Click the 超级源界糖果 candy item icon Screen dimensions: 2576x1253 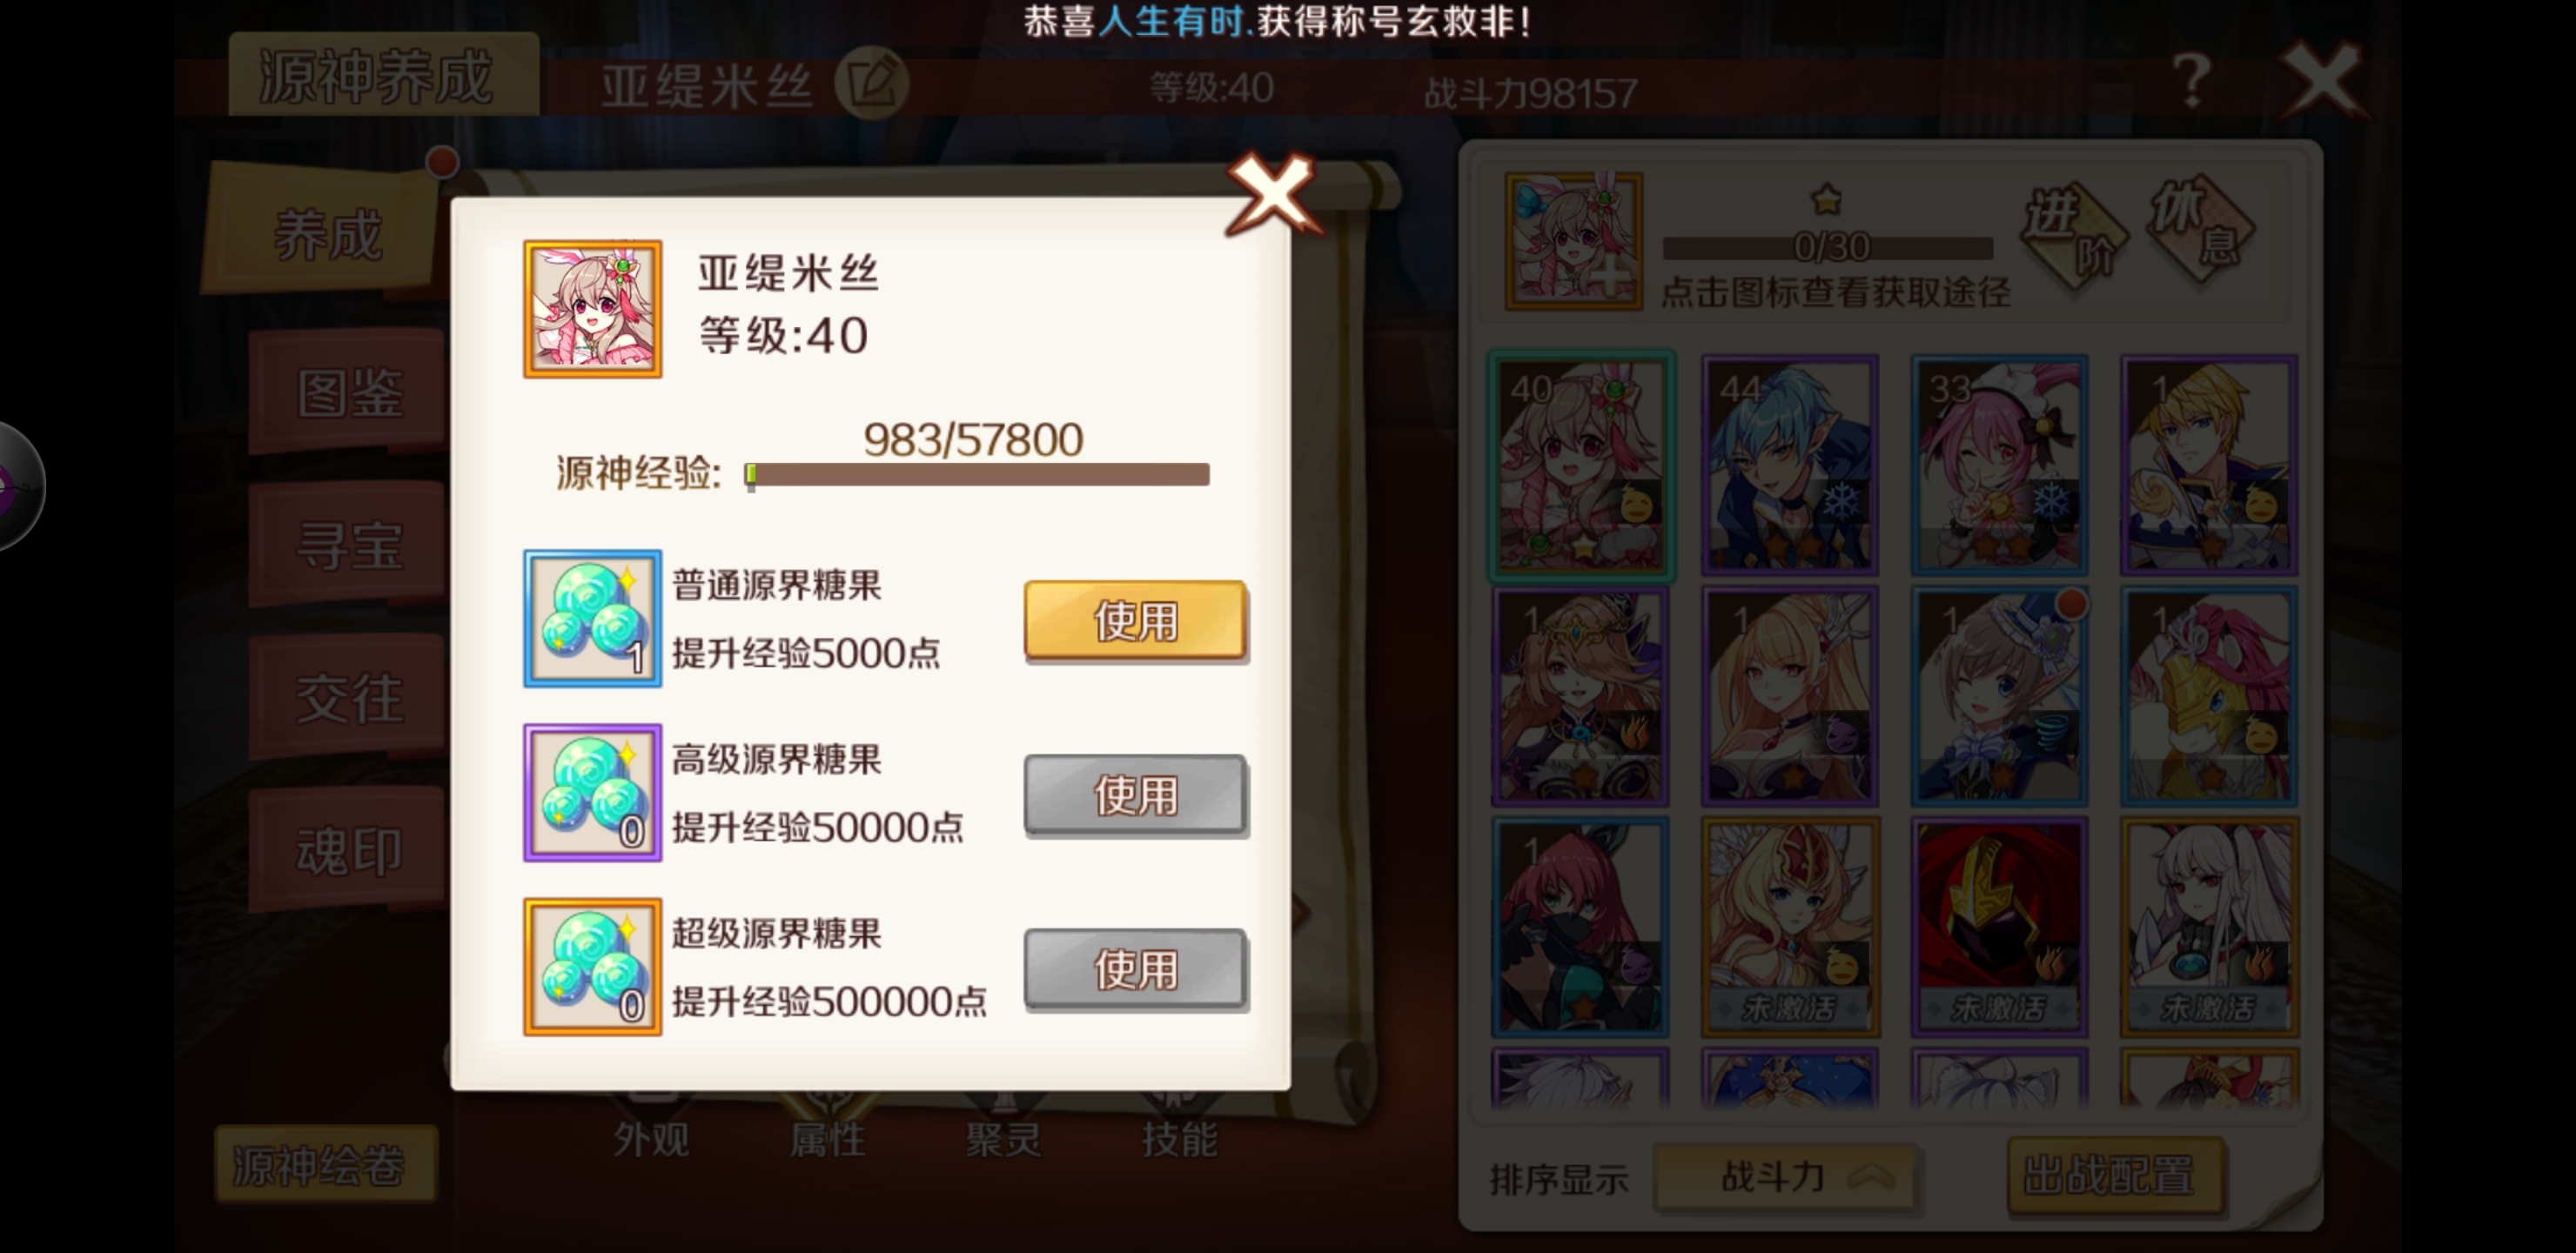(x=592, y=966)
